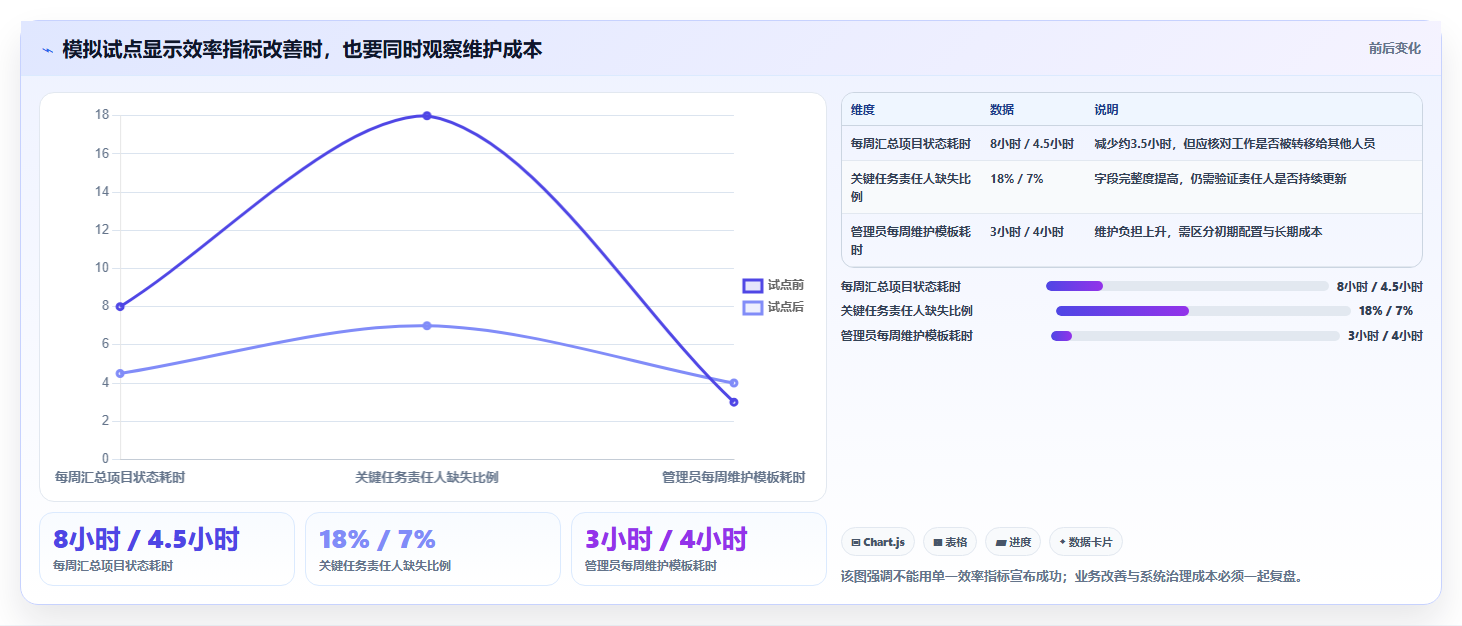The height and width of the screenshot is (626, 1462).
Task: Click the 维度 table column header
Action: 863,110
